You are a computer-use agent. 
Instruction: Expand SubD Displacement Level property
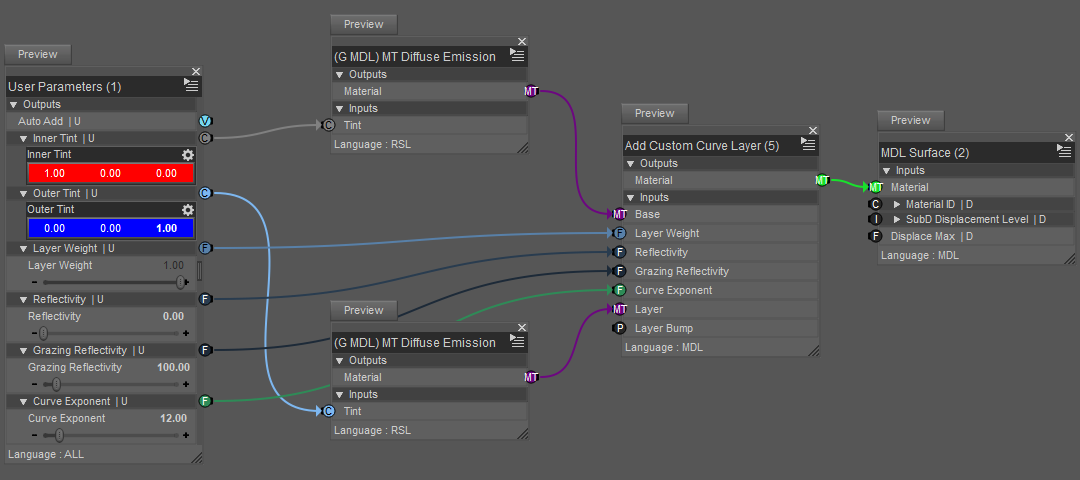tap(897, 220)
